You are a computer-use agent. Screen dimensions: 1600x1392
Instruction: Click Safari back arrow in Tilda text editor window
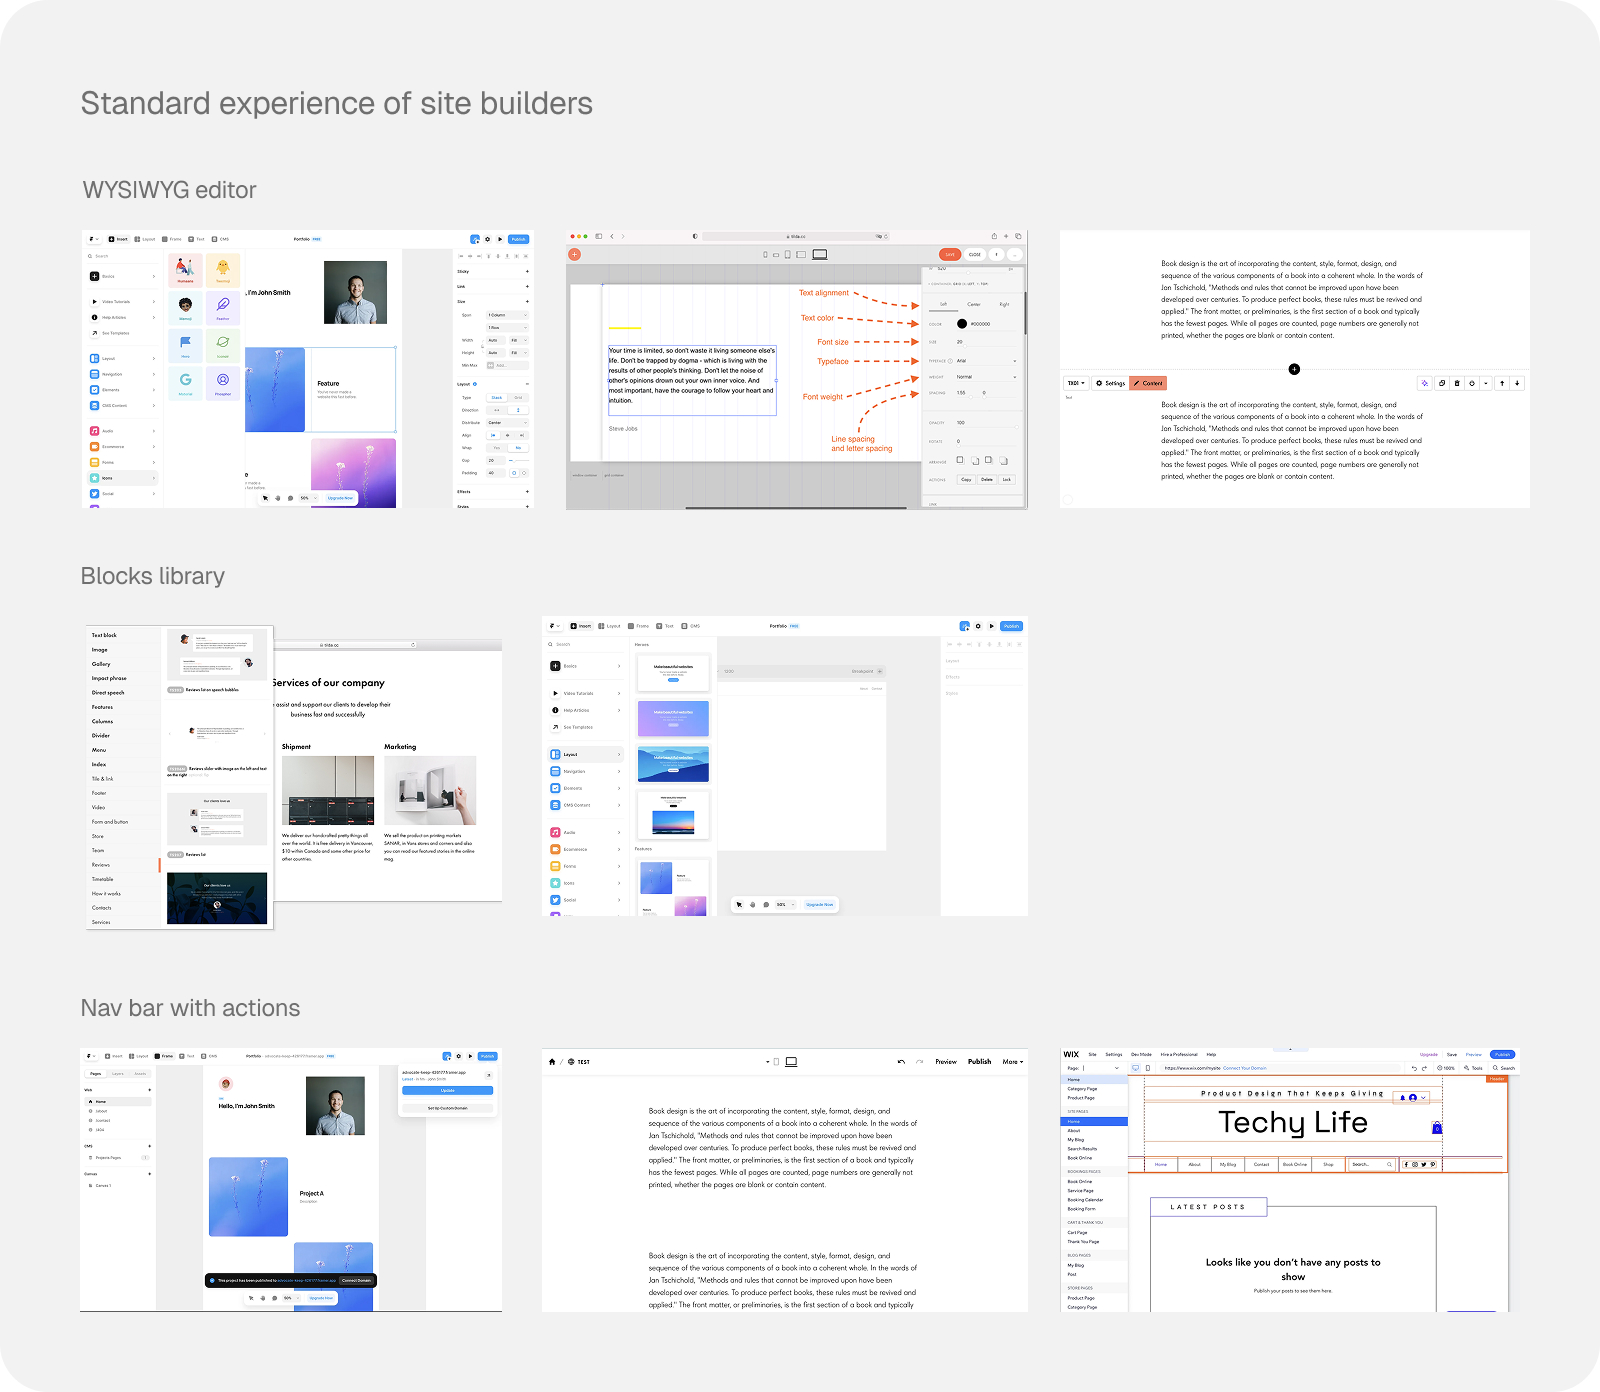click(x=612, y=237)
